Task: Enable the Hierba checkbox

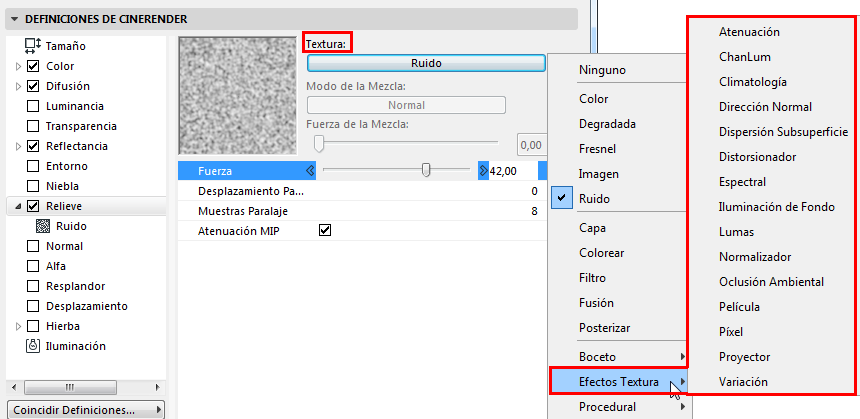Action: [x=33, y=326]
